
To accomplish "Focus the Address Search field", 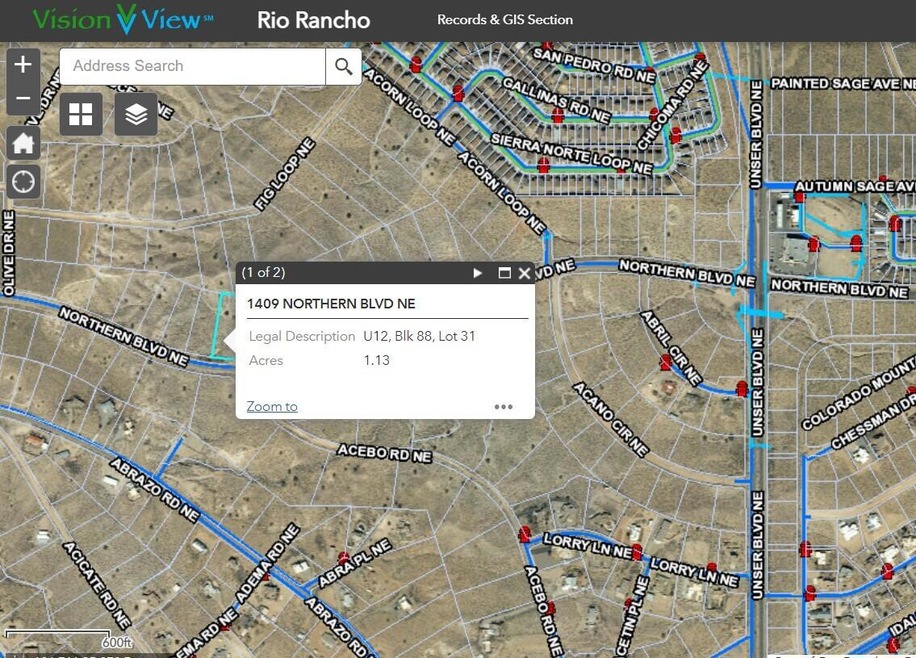I will [x=192, y=66].
